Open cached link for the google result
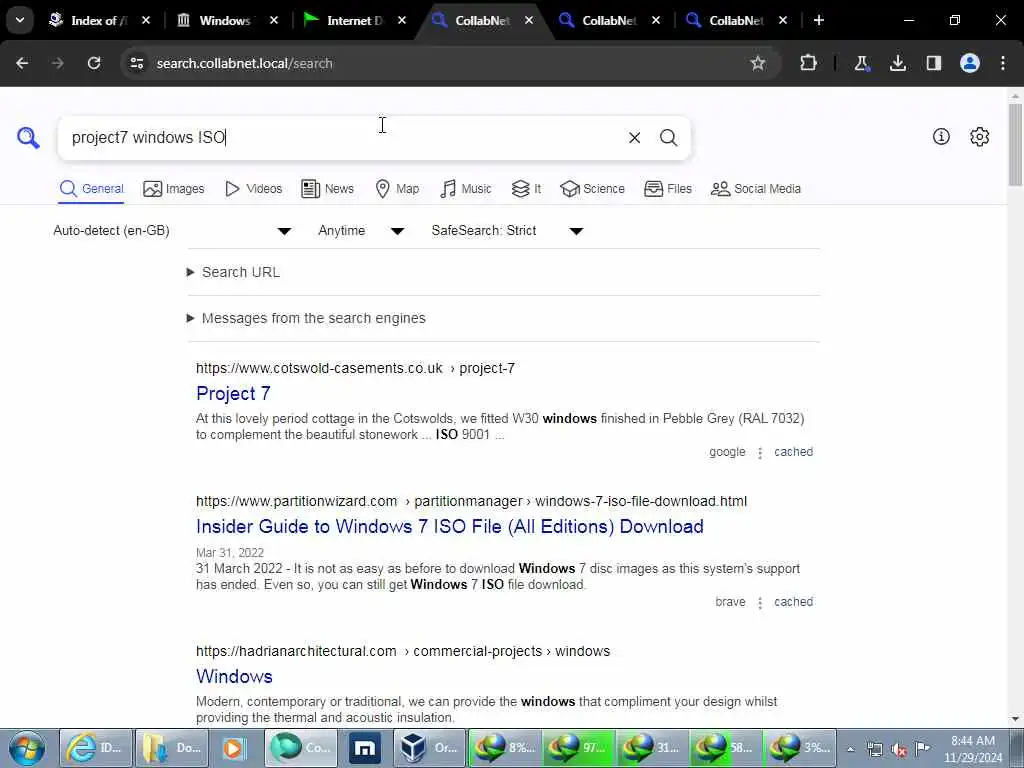 coord(793,452)
